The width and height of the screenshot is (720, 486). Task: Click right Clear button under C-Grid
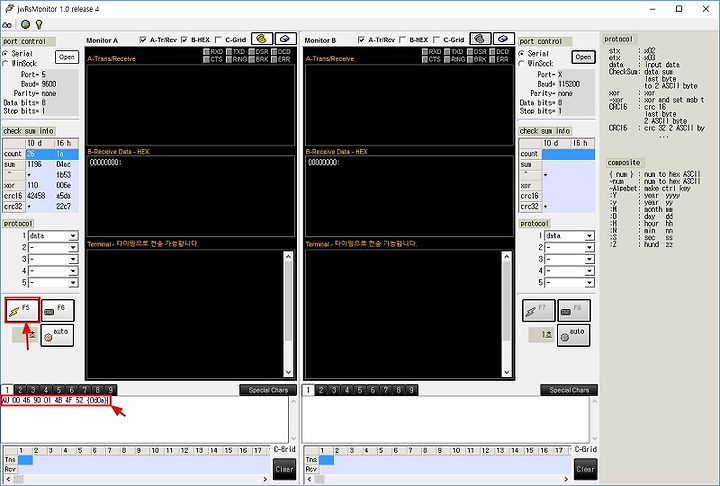[585, 469]
